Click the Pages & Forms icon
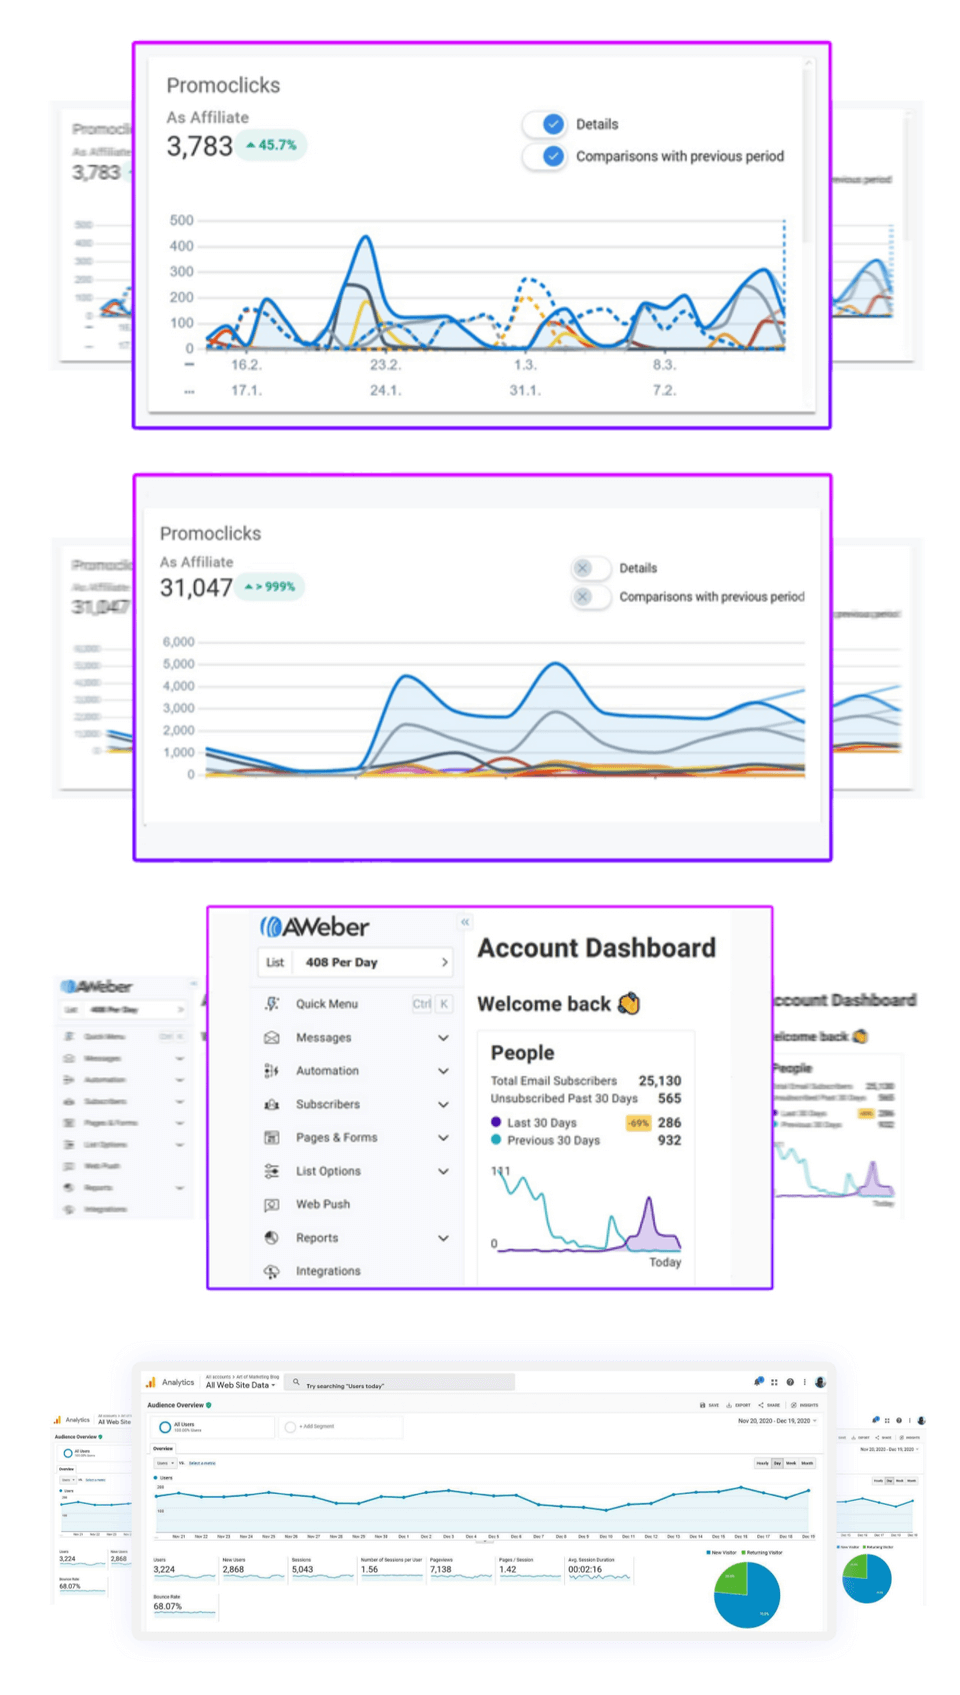The width and height of the screenshot is (960, 1695). coord(271,1138)
